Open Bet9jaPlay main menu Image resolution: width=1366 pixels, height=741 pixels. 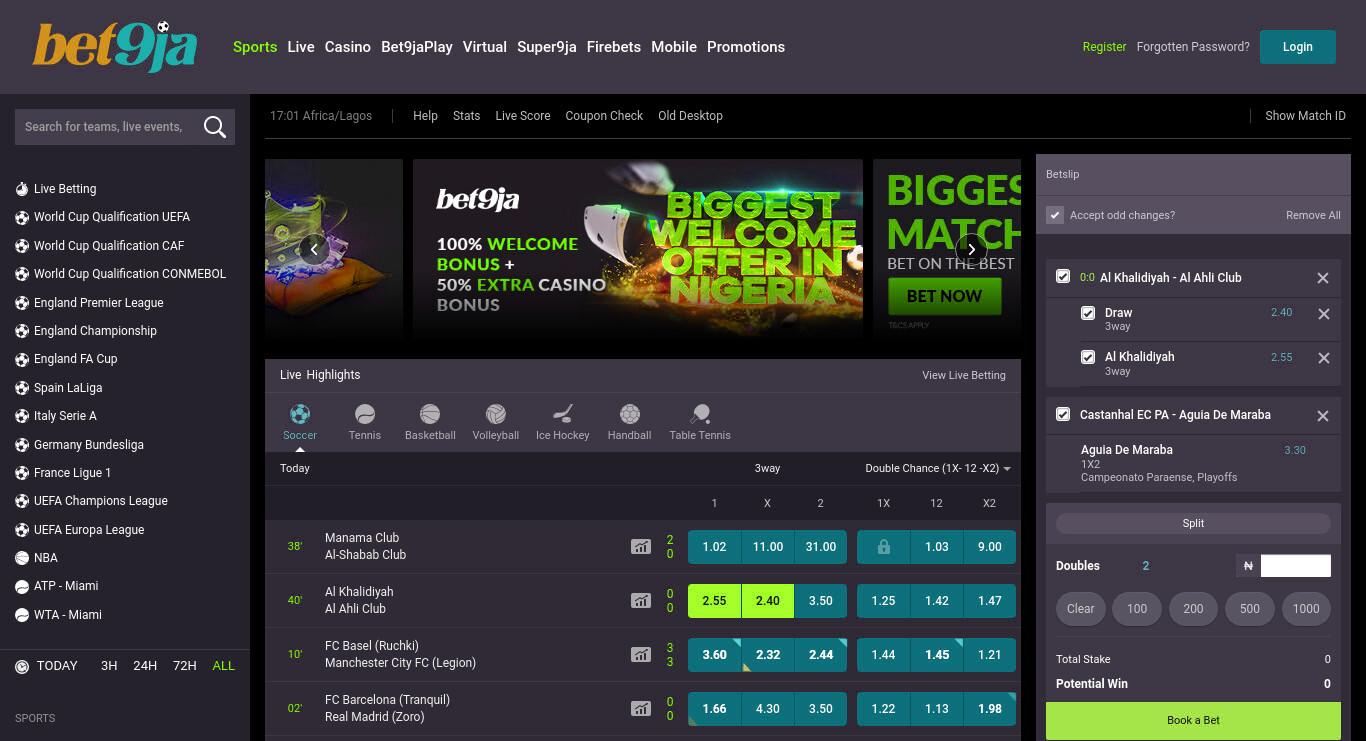[417, 47]
